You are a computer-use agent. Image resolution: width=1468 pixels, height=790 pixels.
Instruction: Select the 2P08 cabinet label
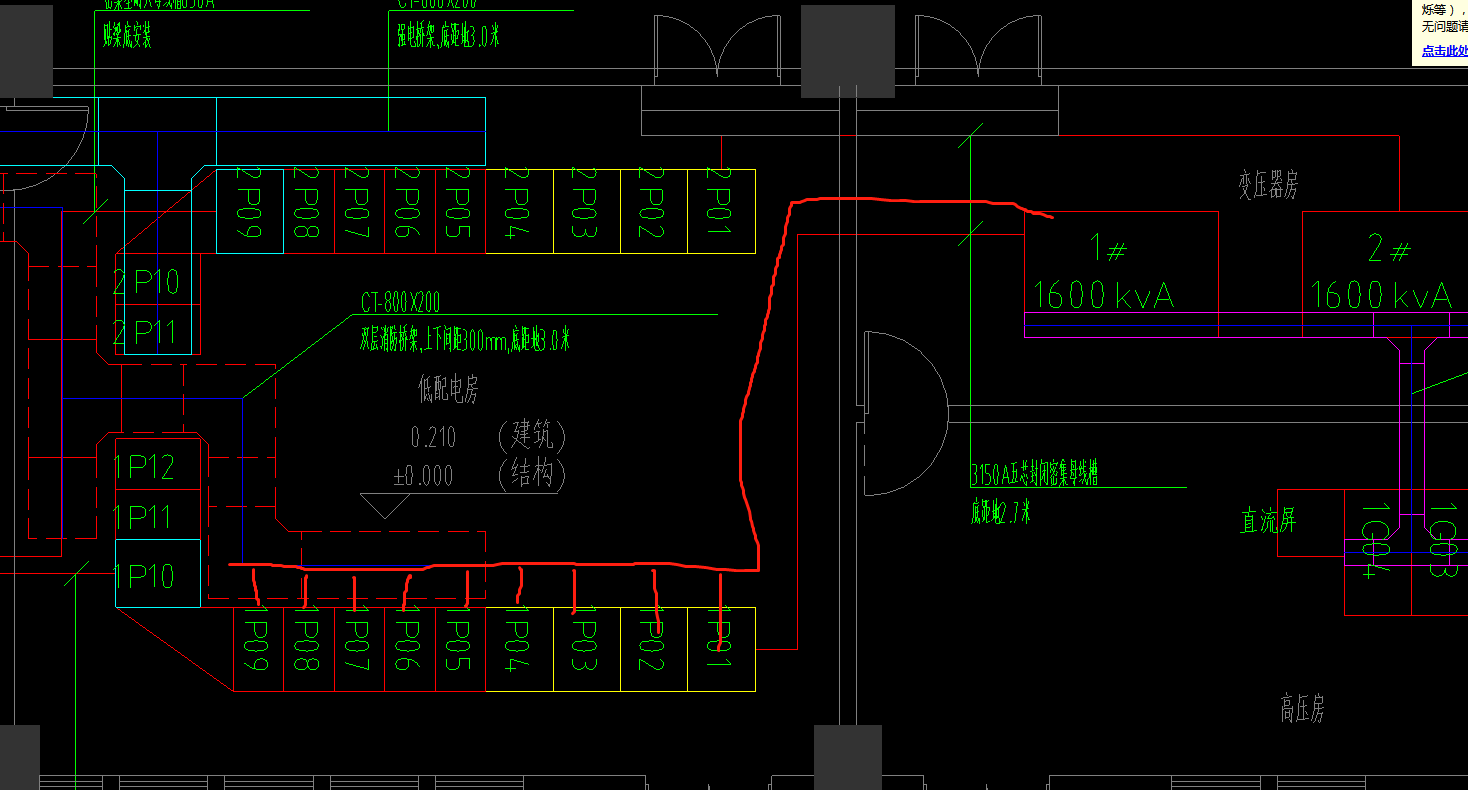pos(305,204)
